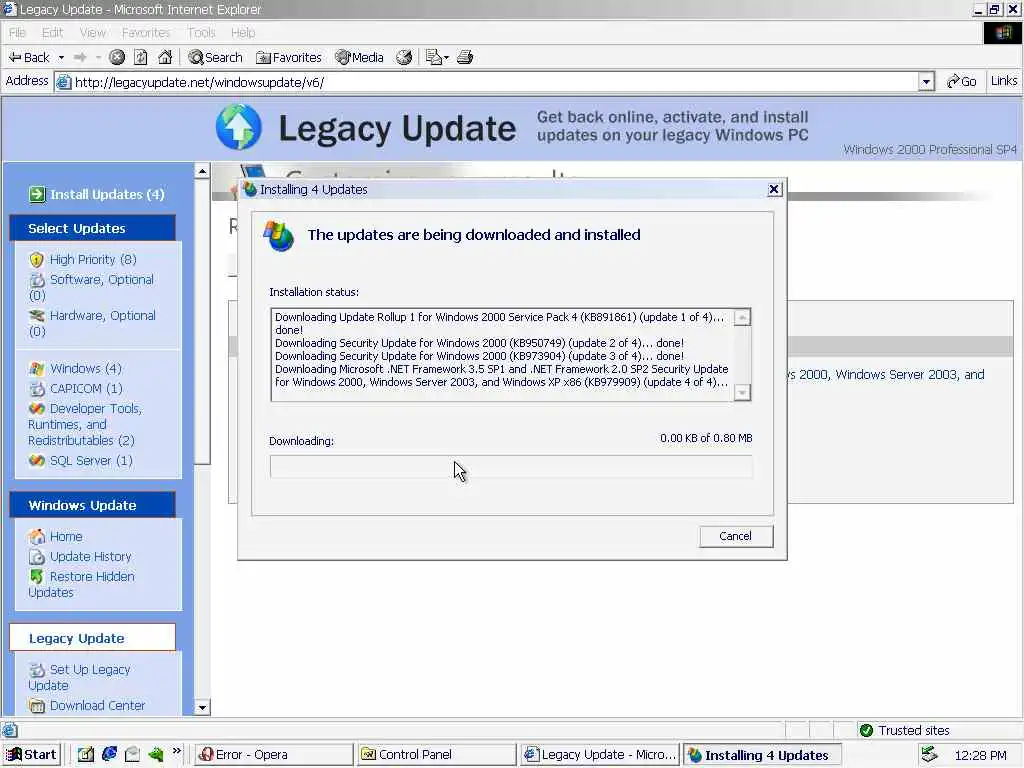Screen dimensions: 1024x768
Task: Open the Media toolbar button
Action: click(x=359, y=57)
